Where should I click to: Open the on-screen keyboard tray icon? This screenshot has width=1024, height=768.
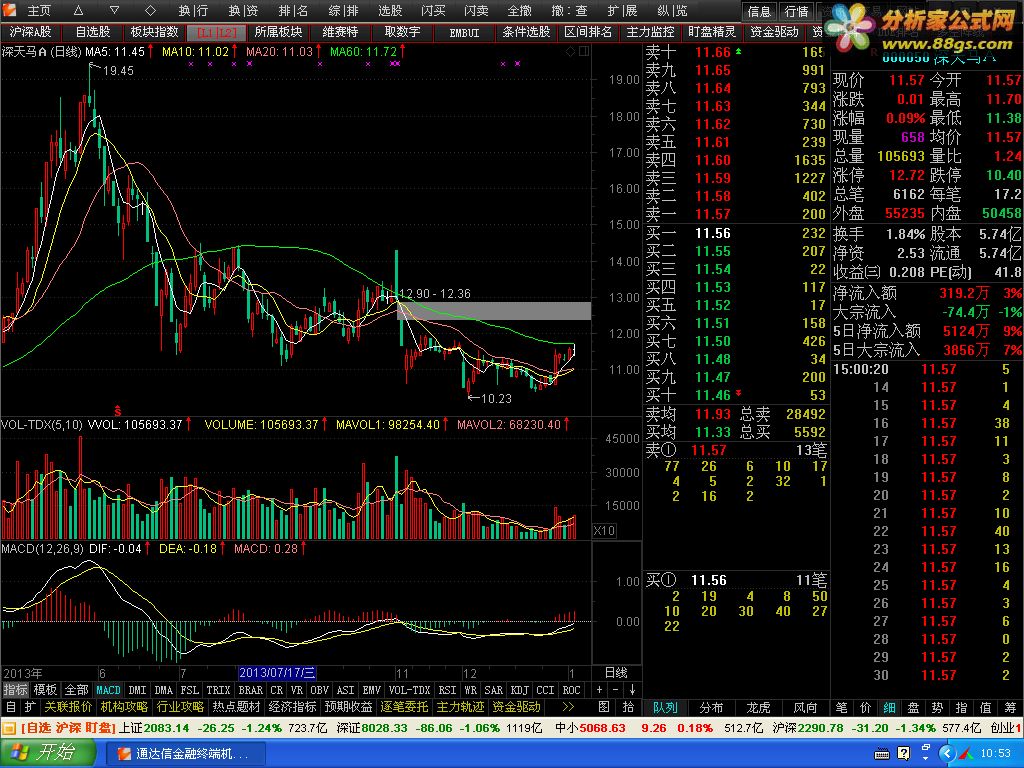coord(881,754)
